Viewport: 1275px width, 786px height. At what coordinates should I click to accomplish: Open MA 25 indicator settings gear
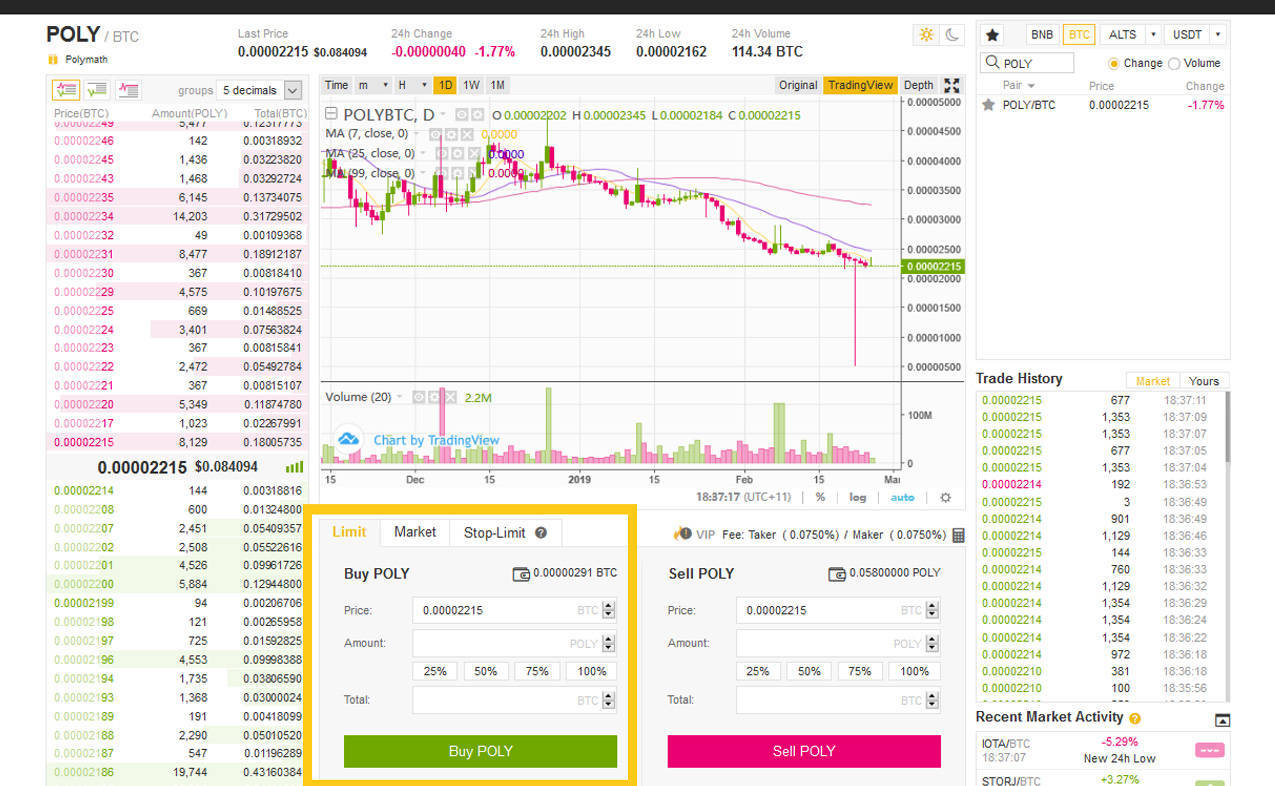click(x=459, y=154)
